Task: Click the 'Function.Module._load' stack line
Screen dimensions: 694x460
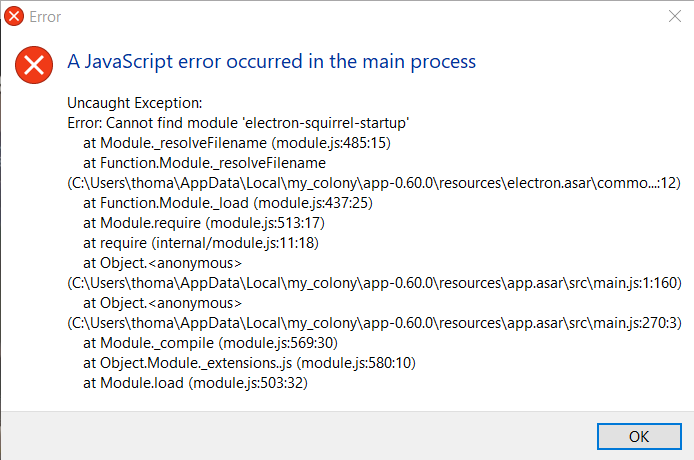Action: pos(228,203)
